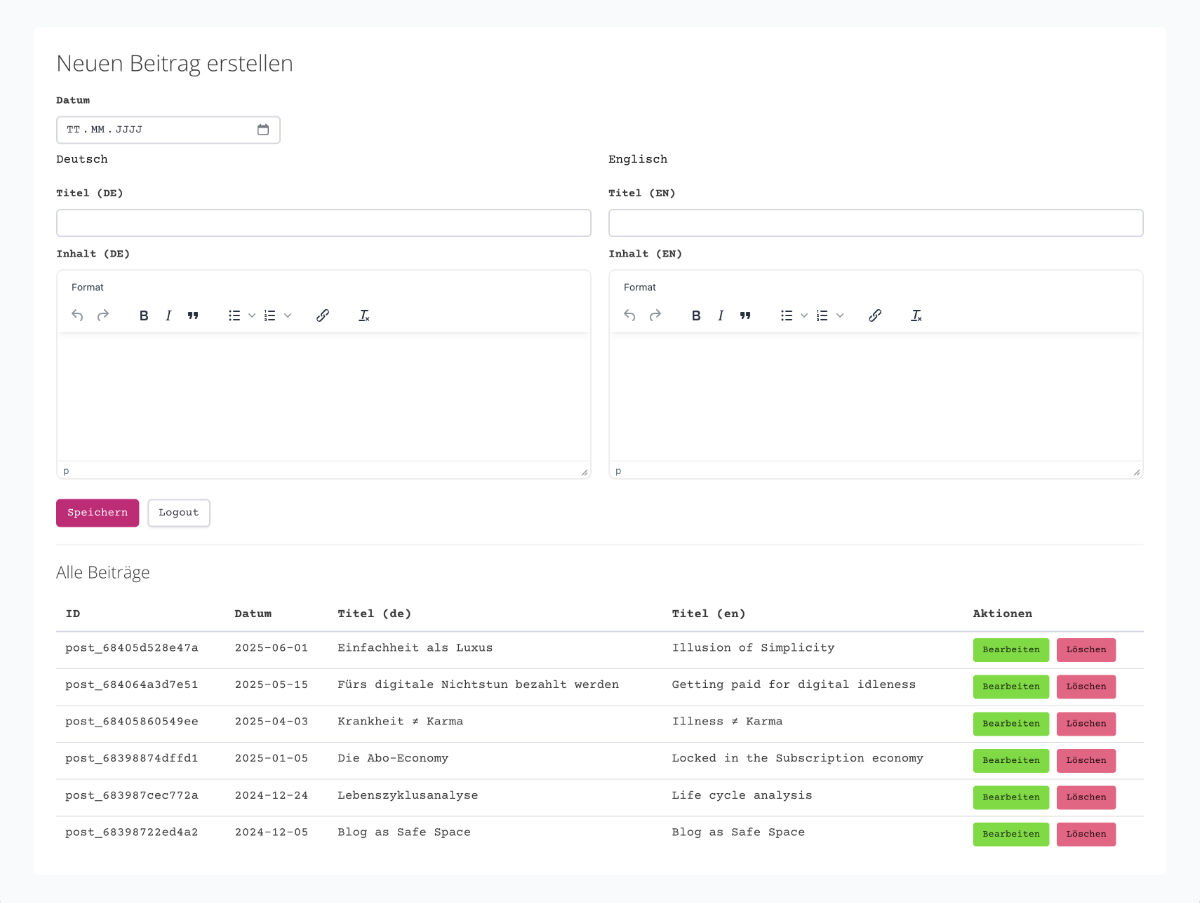This screenshot has height=903, width=1200.
Task: Insert bullet list in the Inhalt (DE) editor
Action: pyautogui.click(x=235, y=315)
